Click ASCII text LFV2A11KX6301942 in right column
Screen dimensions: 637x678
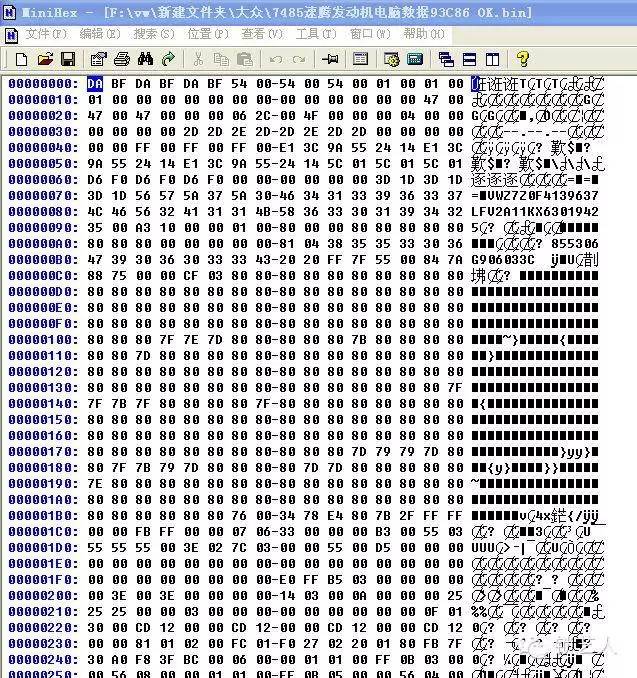(534, 212)
